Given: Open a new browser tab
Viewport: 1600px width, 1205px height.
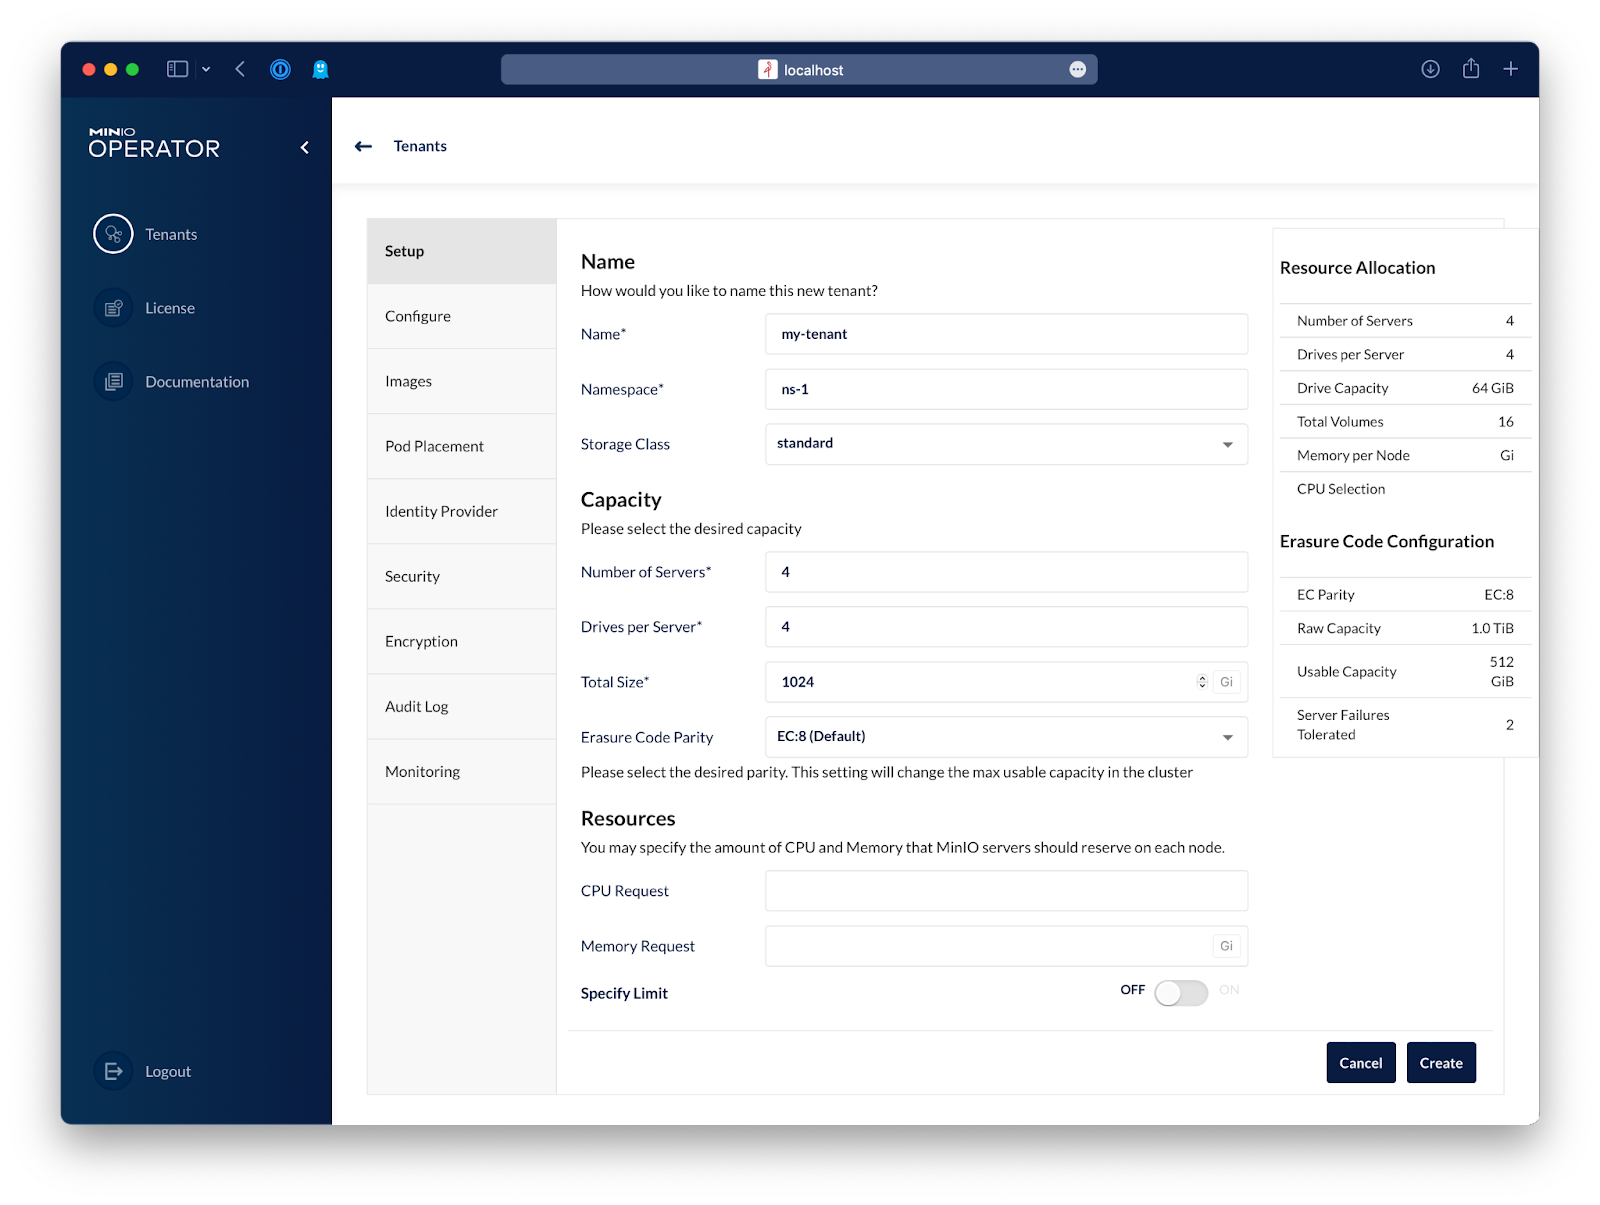Looking at the screenshot, I should point(1510,69).
